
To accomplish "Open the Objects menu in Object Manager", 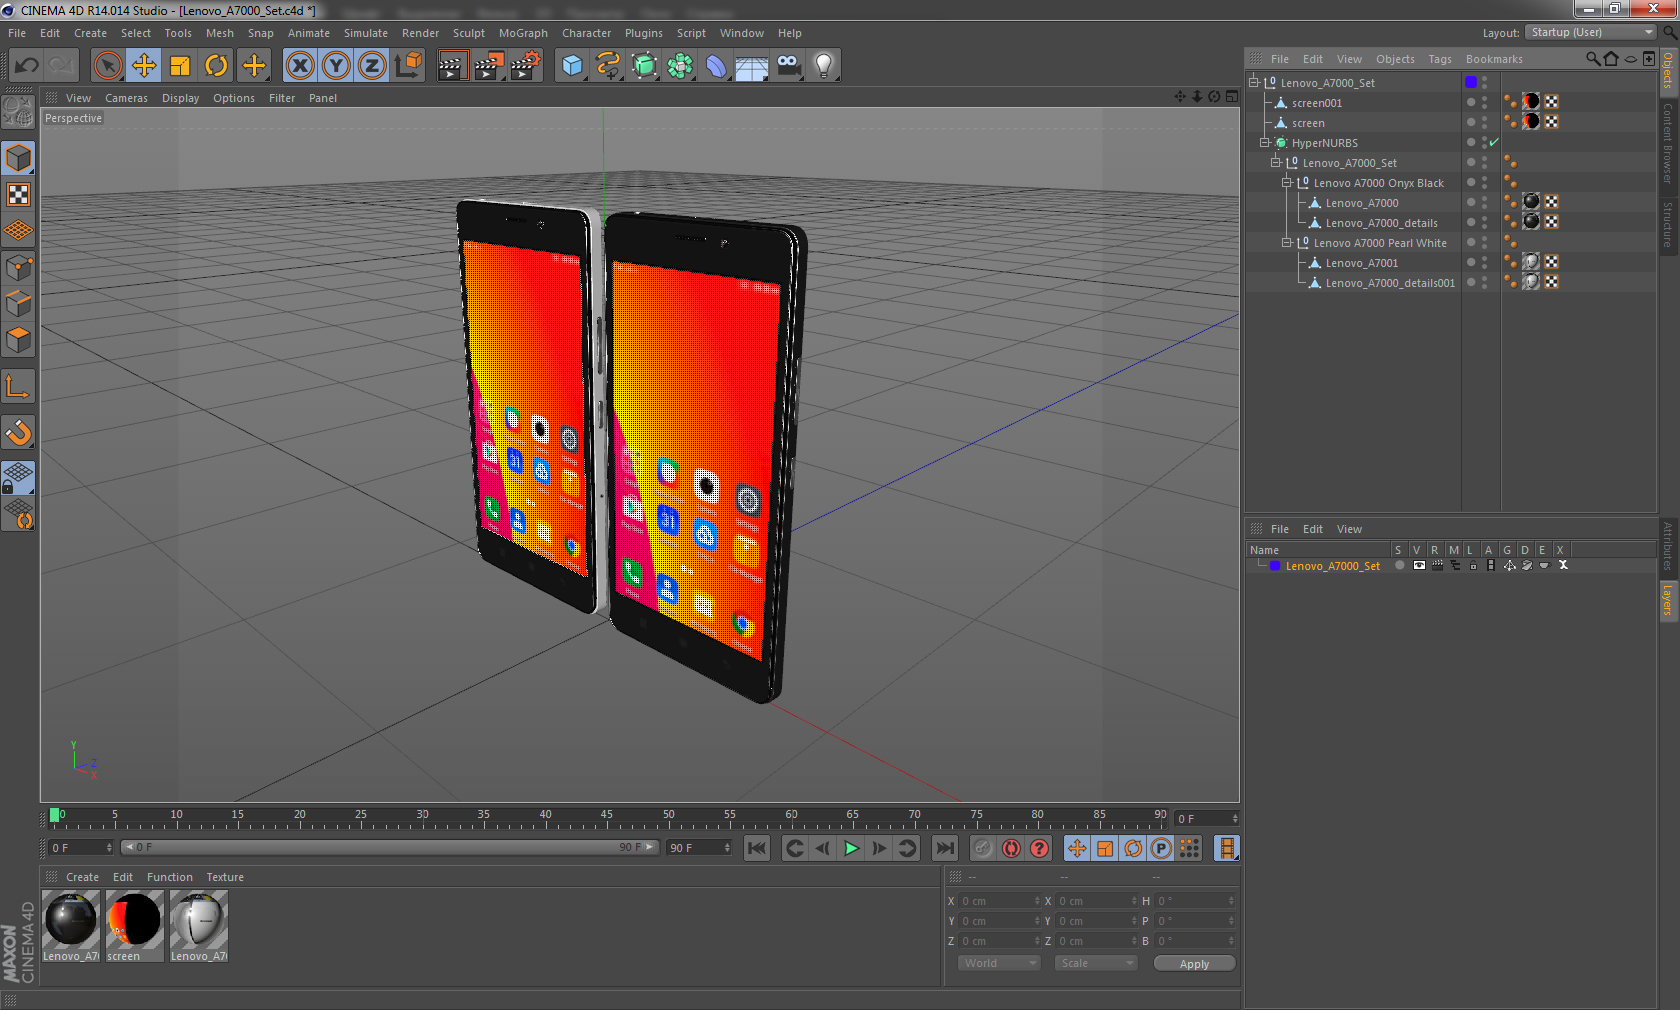I will 1395,59.
